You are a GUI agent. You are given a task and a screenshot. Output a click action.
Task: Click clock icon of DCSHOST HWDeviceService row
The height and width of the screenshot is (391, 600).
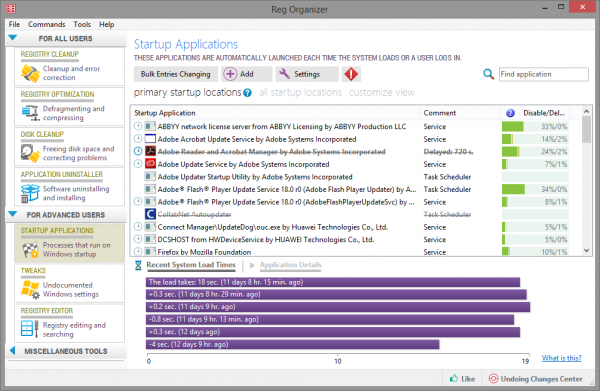coord(138,239)
